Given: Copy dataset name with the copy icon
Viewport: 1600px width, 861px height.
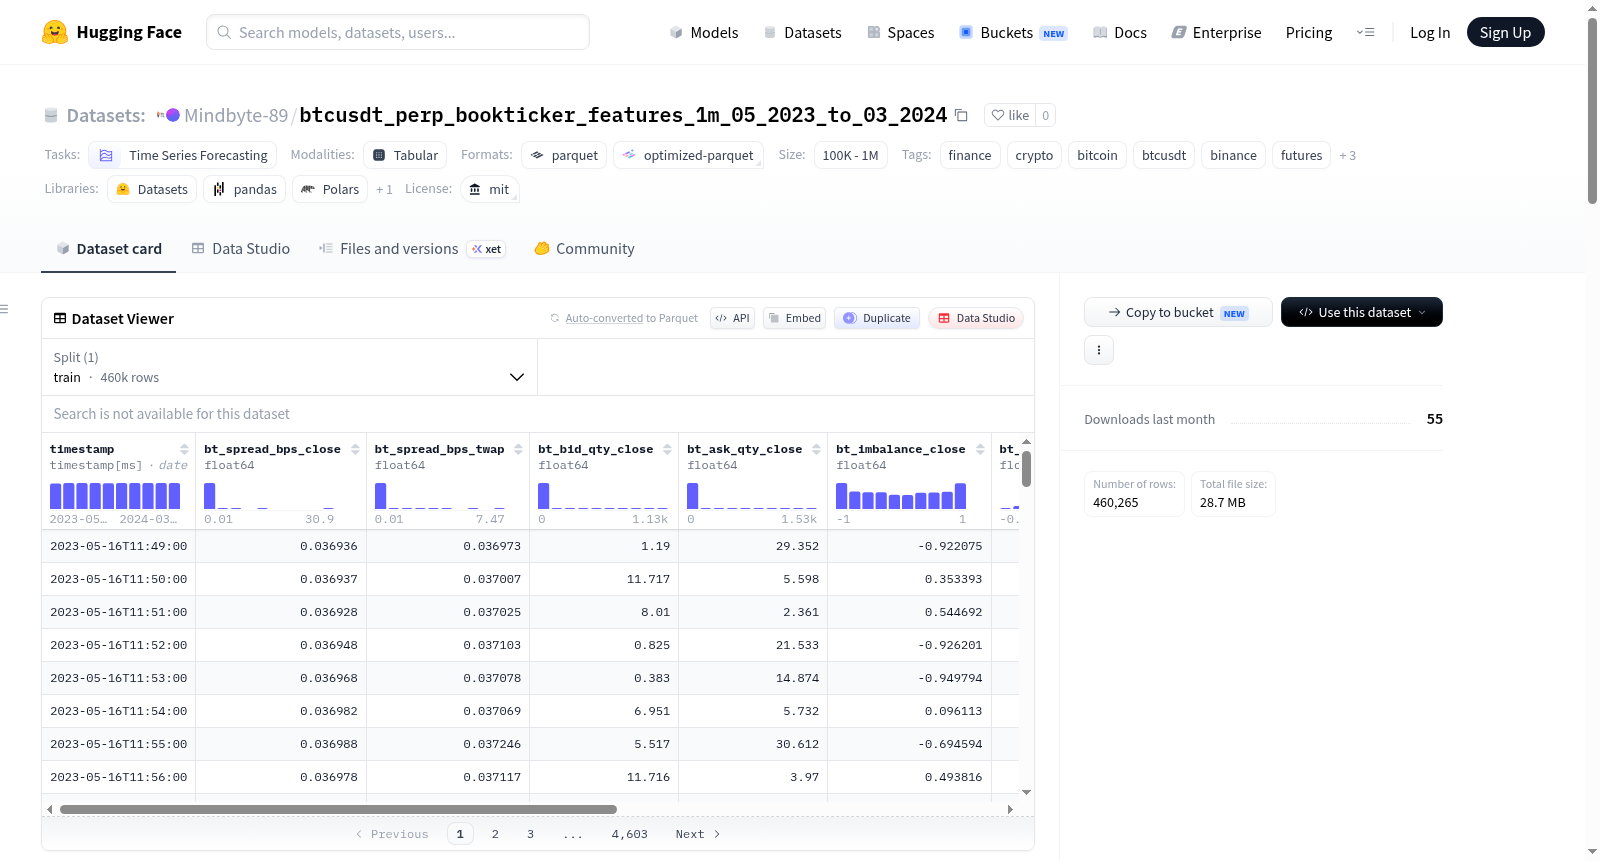Looking at the screenshot, I should [x=962, y=115].
